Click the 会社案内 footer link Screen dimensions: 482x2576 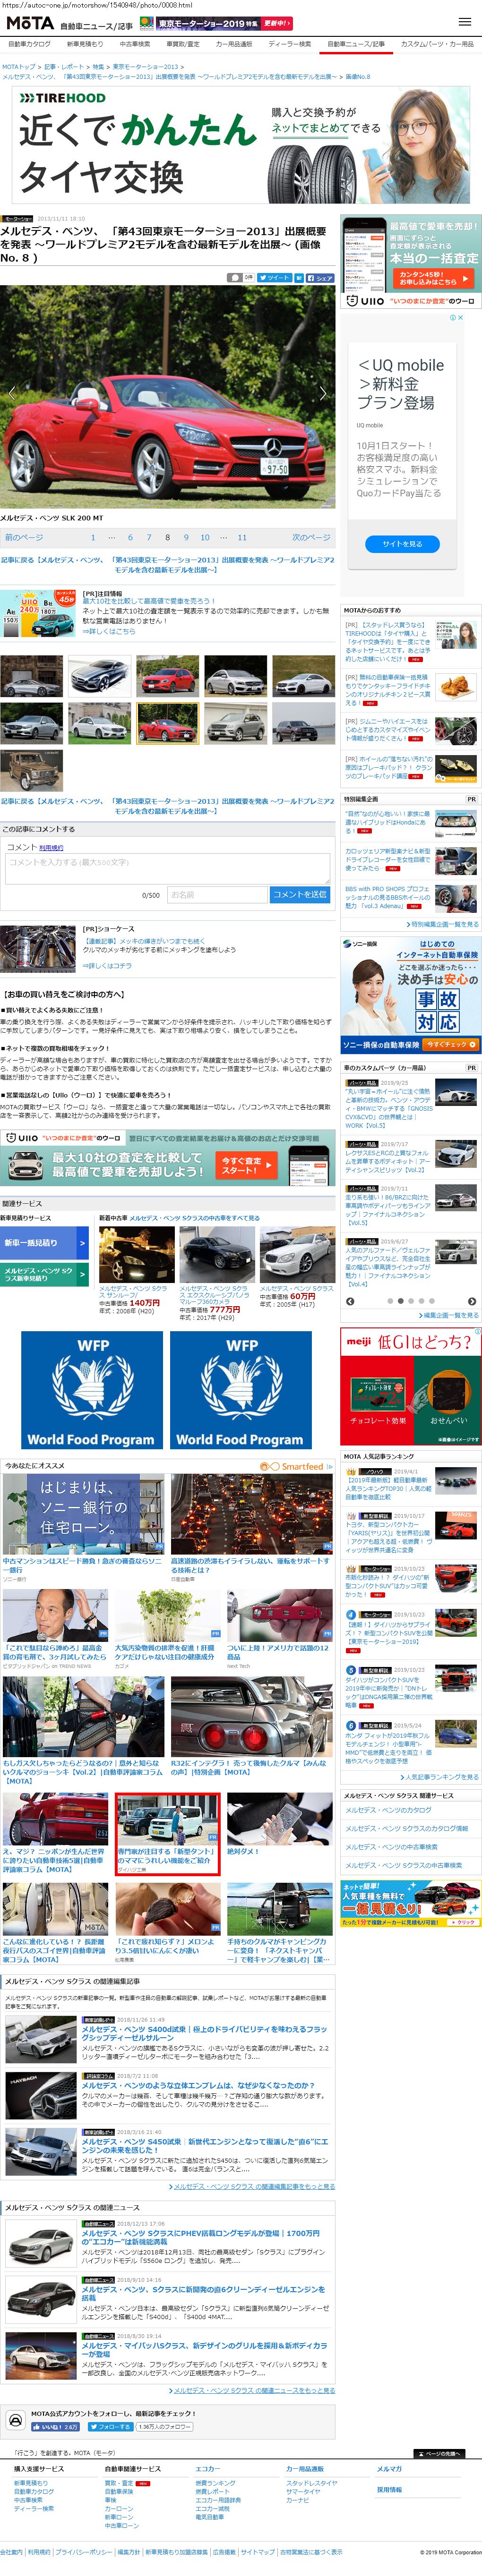click(x=11, y=2551)
